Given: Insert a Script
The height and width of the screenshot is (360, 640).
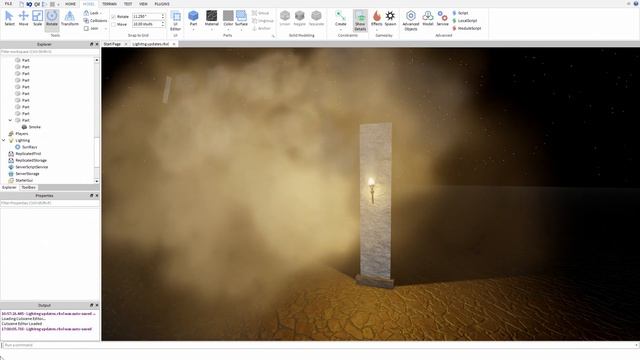Looking at the screenshot, I should click(x=460, y=13).
